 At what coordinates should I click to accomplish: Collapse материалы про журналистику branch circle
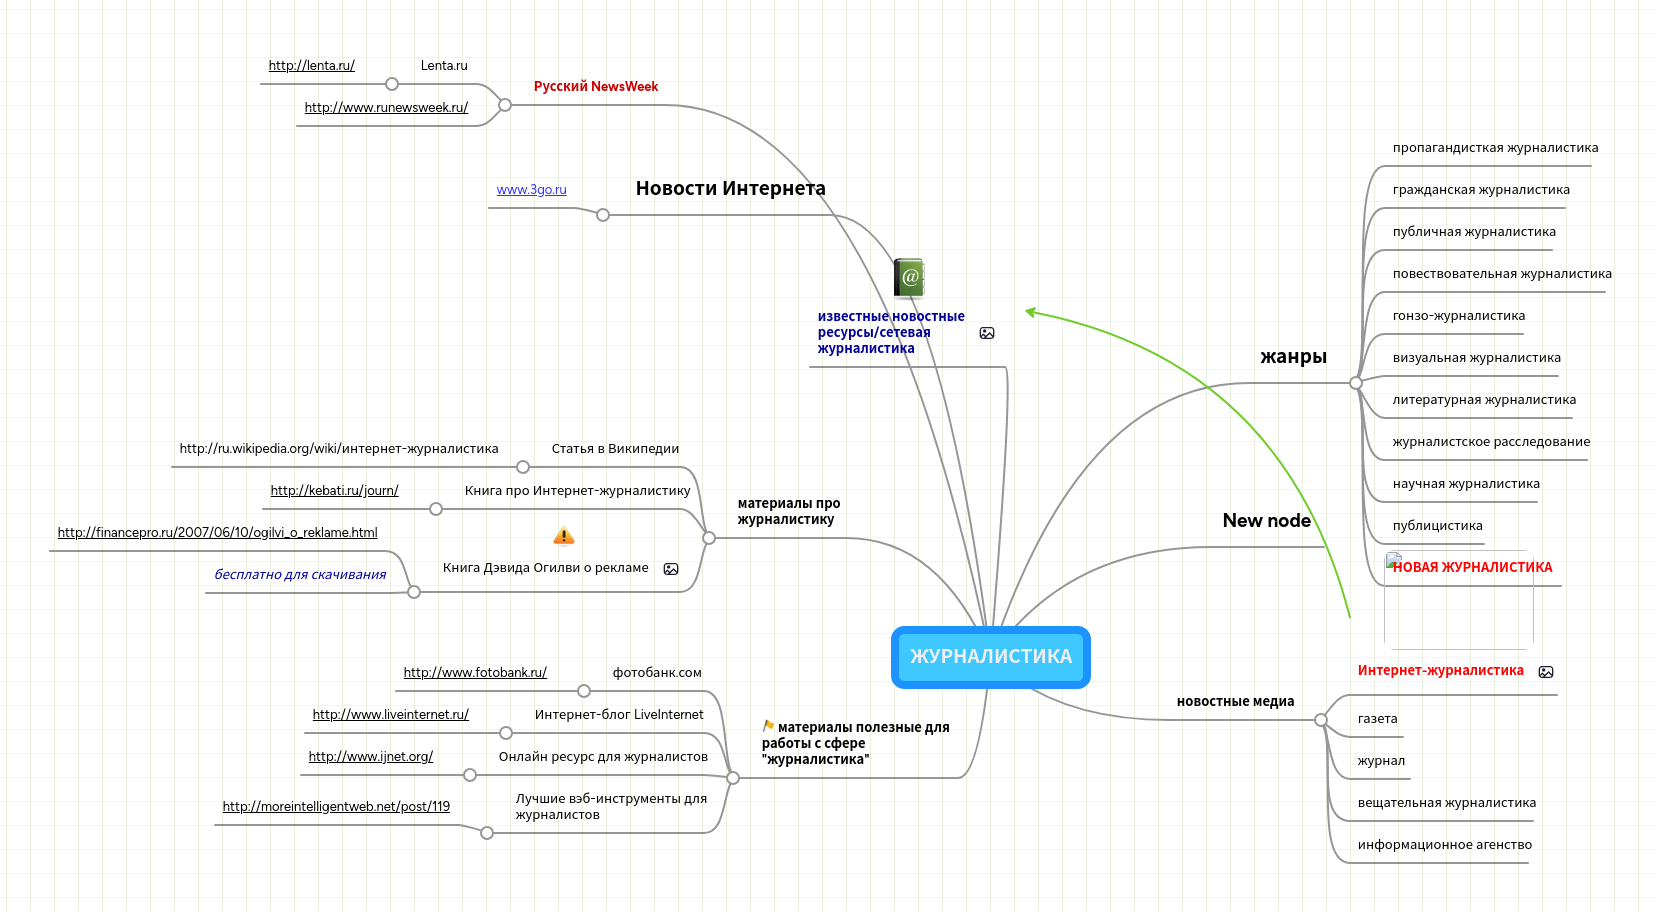[709, 538]
